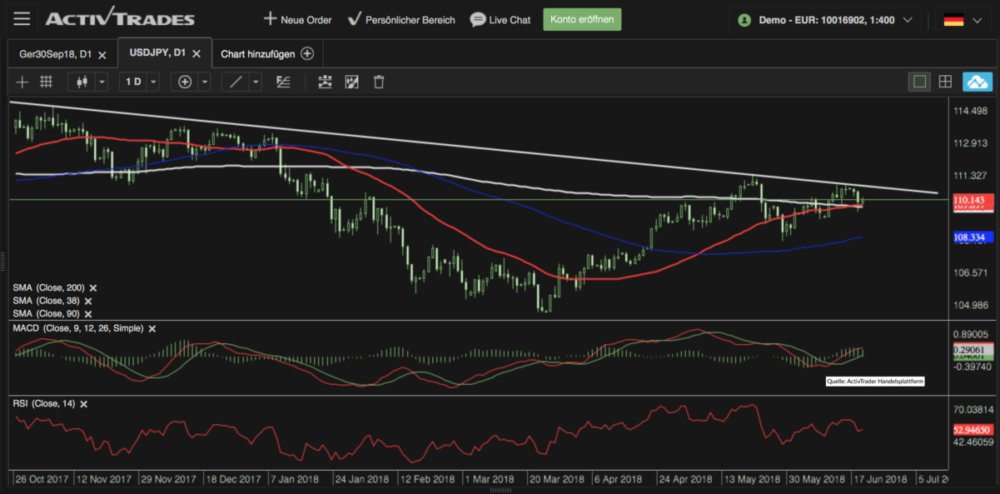
Task: Click the zoom-in plus circle icon
Action: click(185, 82)
